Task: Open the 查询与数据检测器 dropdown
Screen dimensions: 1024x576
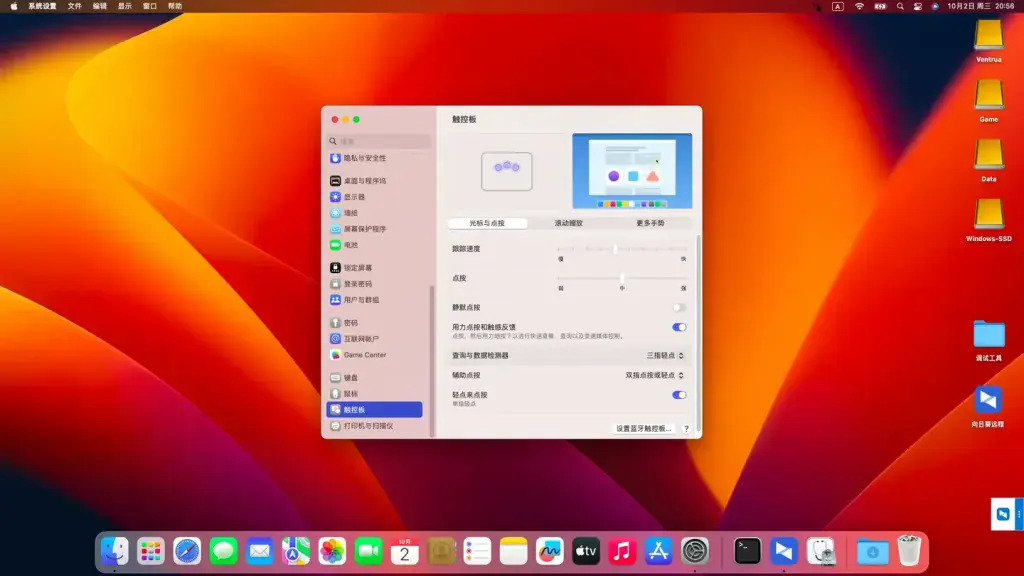Action: (x=665, y=356)
